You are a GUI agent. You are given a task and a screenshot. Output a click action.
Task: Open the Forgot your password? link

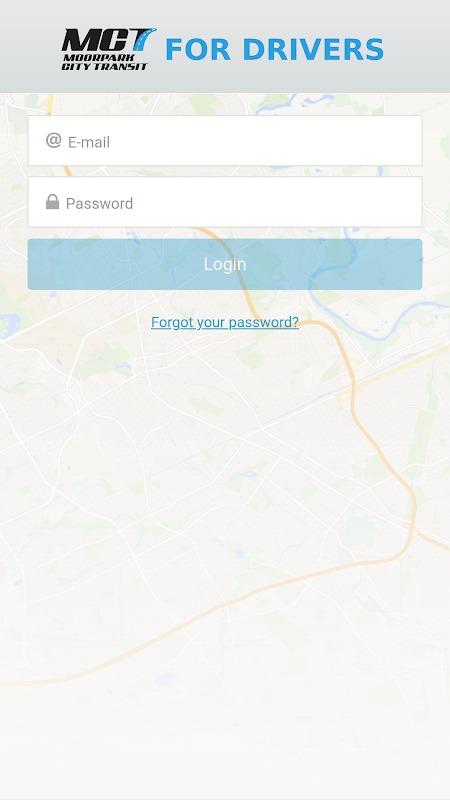tap(225, 322)
